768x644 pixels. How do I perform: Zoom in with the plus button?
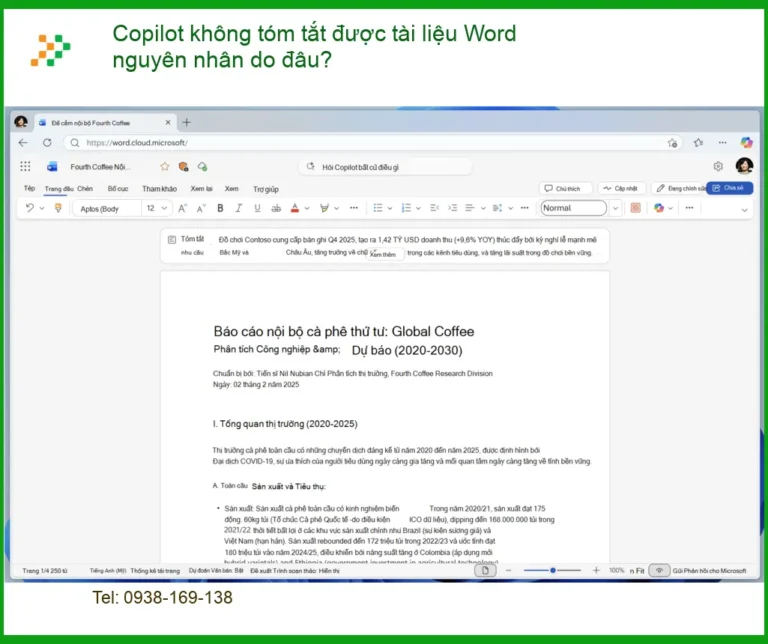596,571
